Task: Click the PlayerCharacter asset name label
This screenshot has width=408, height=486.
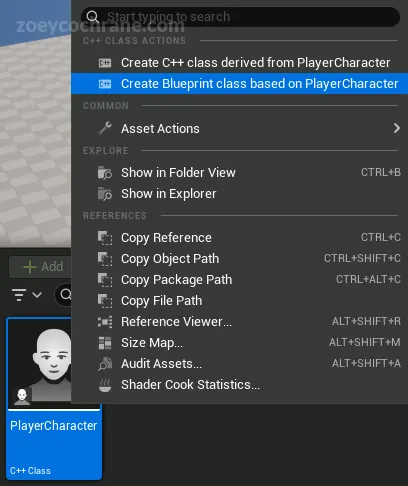Action: 53,426
